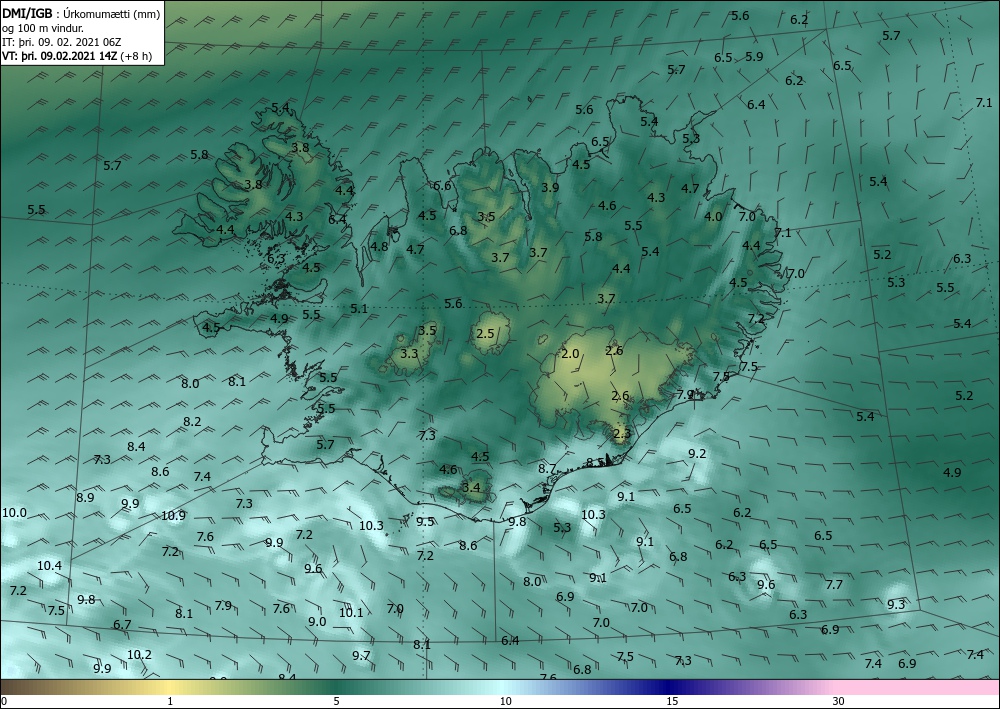Click the 'DMI/IGB : Úrkomumætti (mm)' title line
The height and width of the screenshot is (709, 1000).
[81, 14]
